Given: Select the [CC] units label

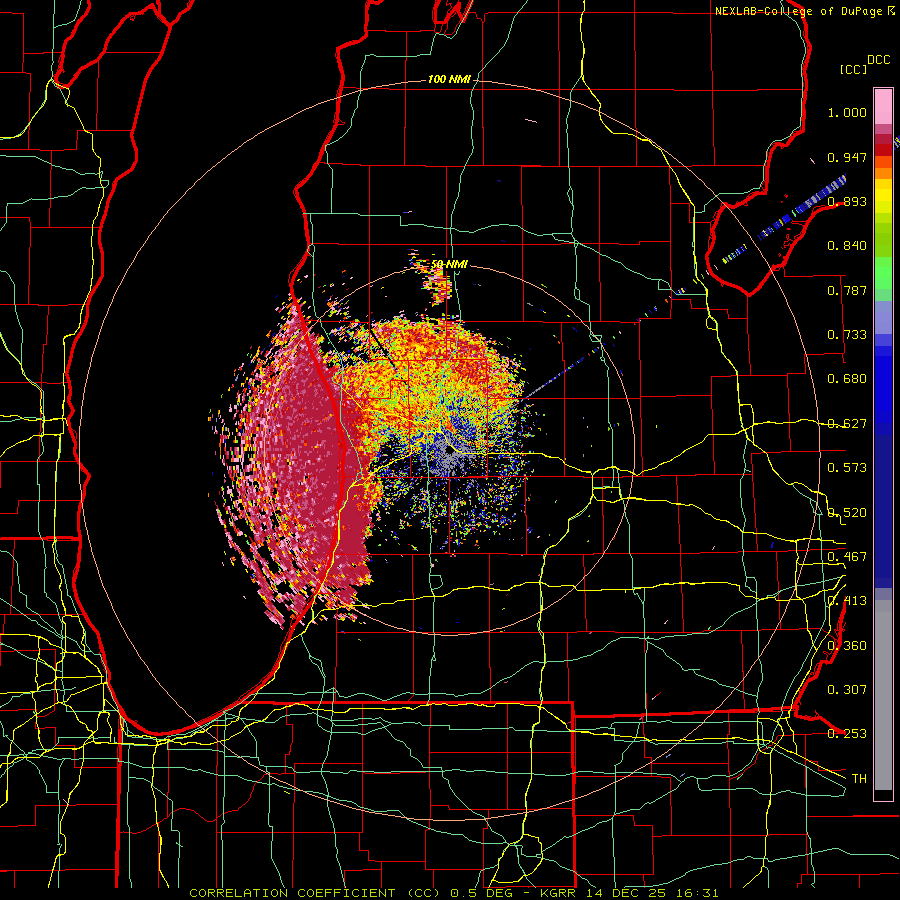Looking at the screenshot, I should (x=854, y=69).
